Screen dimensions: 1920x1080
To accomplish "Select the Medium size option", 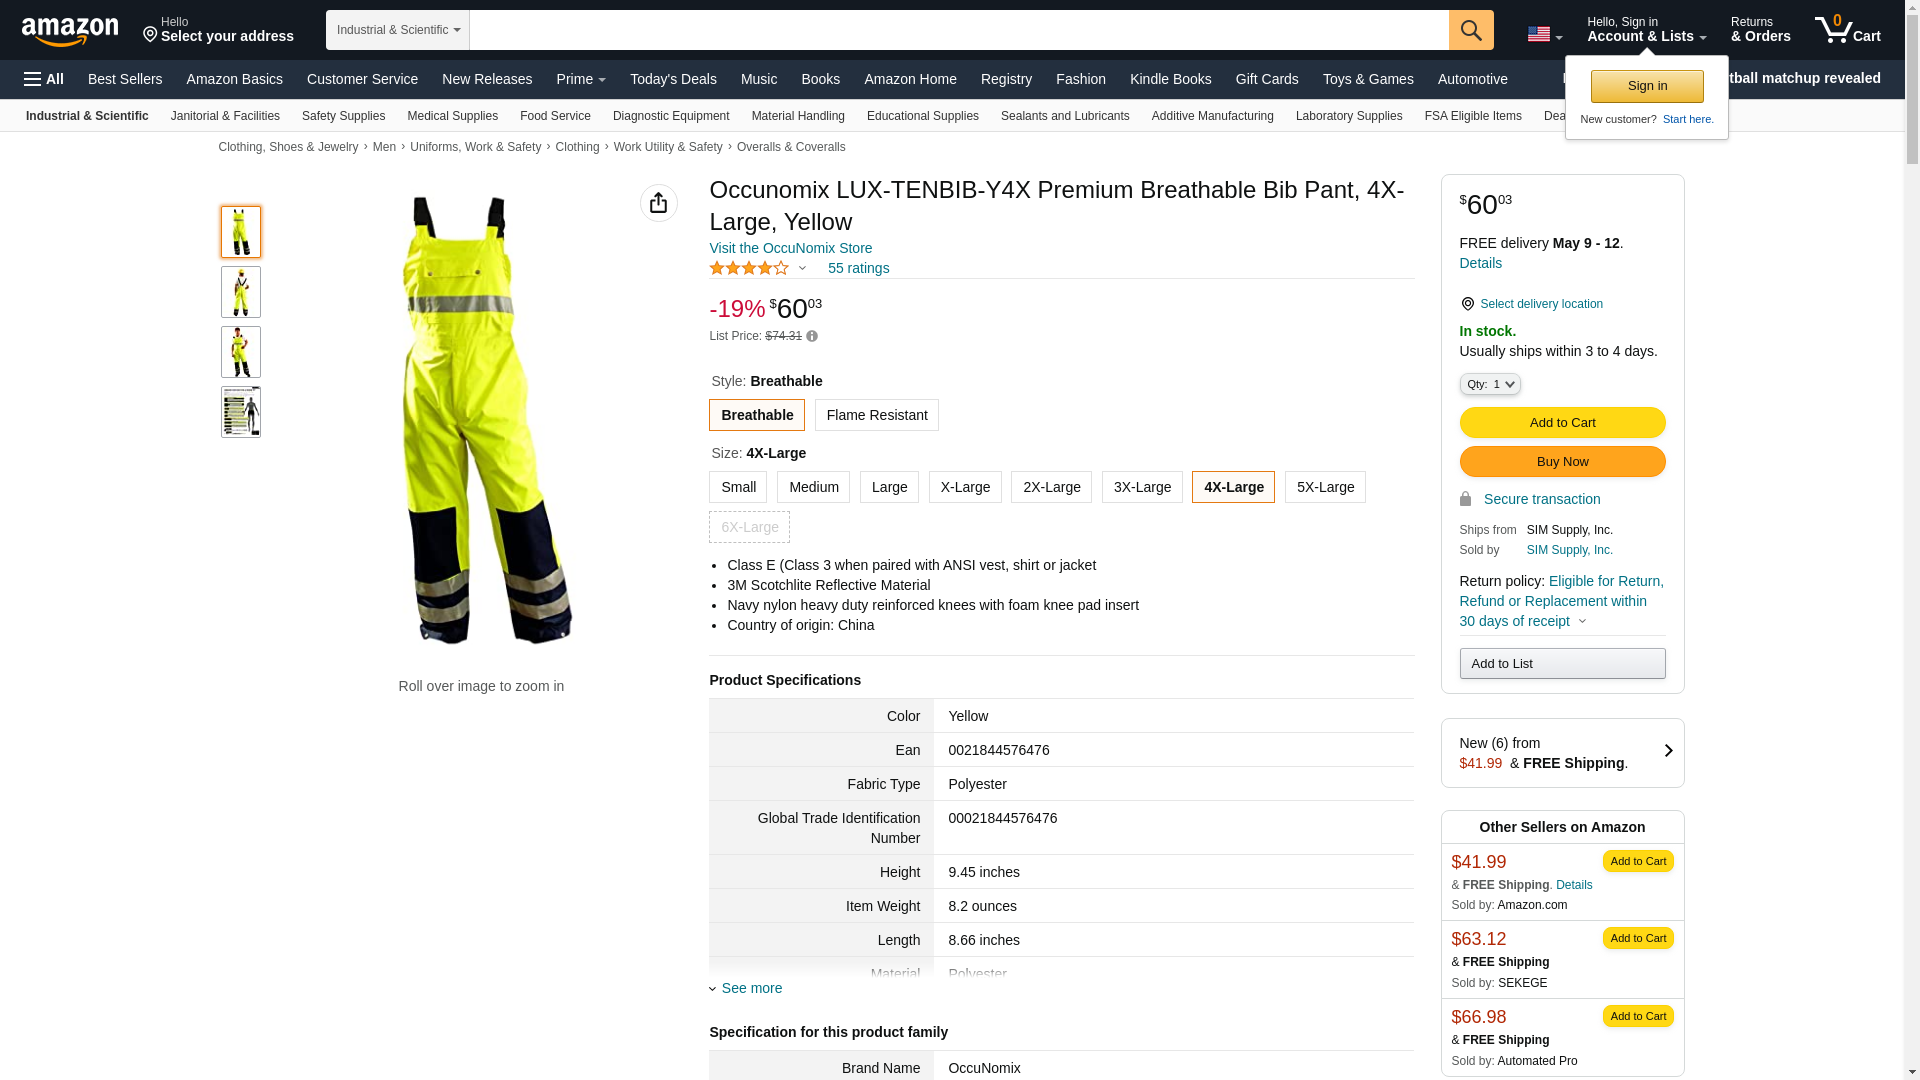I will pos(813,487).
